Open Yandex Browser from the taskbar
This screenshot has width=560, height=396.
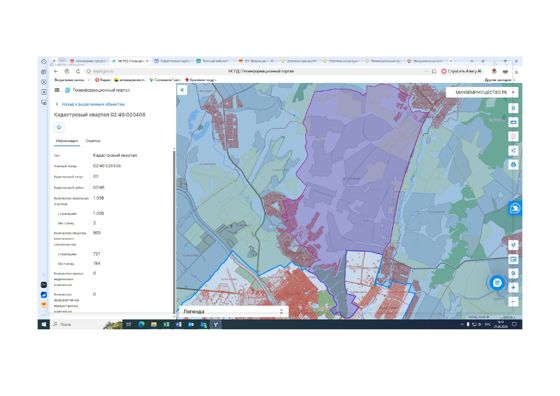pyautogui.click(x=216, y=324)
